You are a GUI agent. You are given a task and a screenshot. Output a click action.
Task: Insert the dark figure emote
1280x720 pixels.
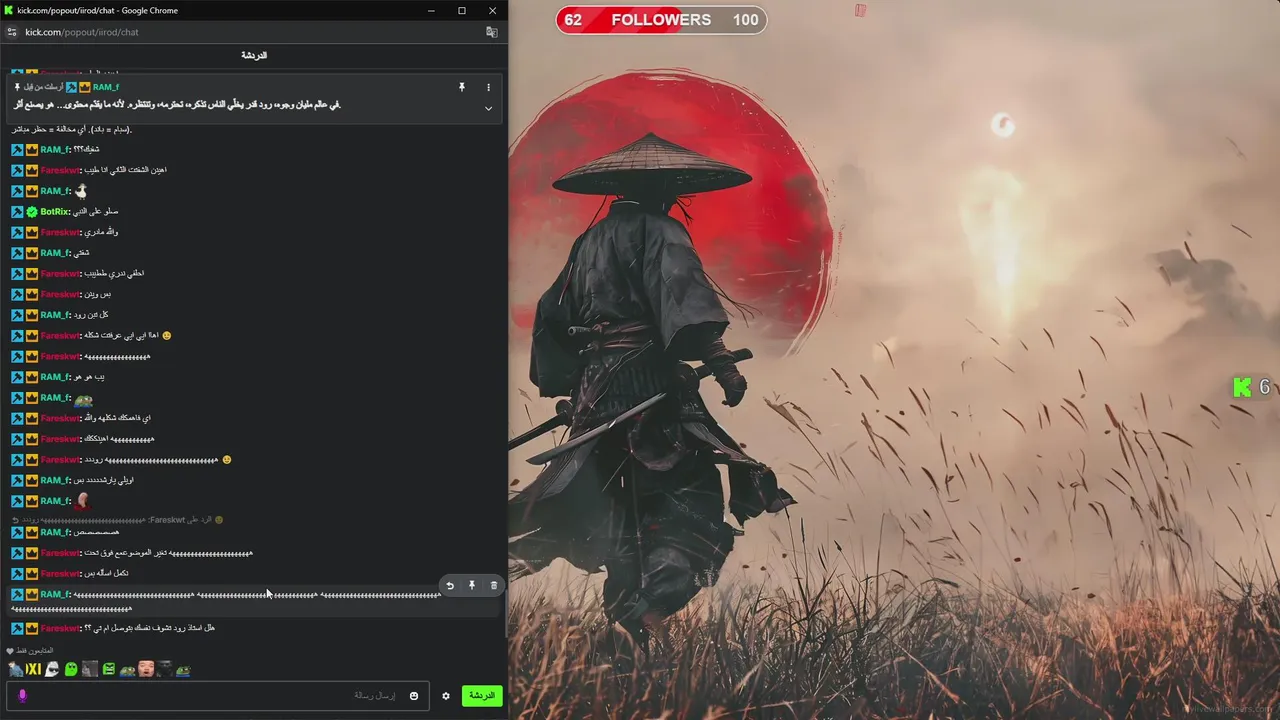(165, 669)
